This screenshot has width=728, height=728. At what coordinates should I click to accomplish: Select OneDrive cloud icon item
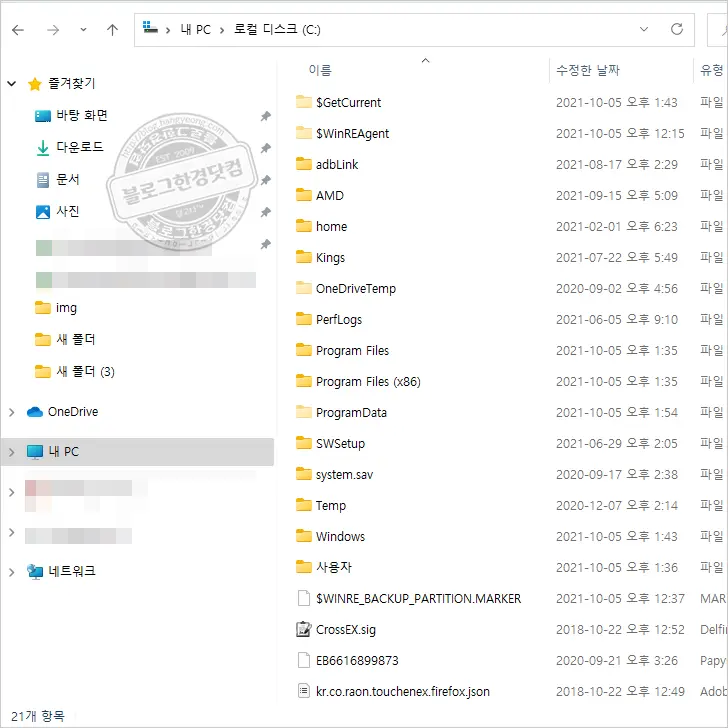point(62,412)
